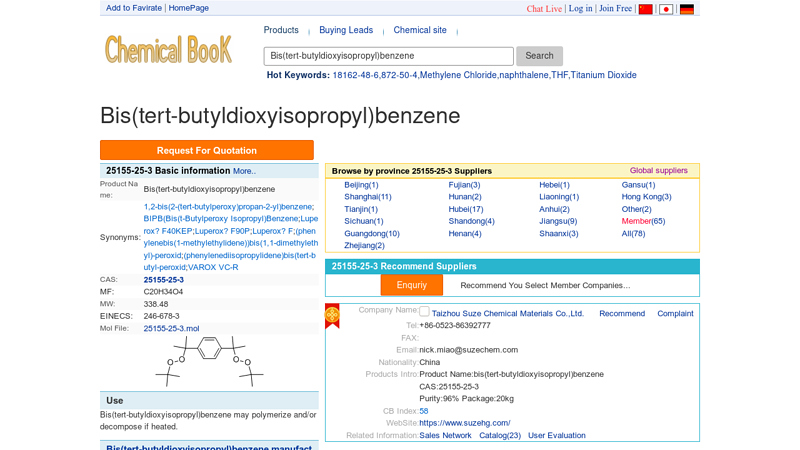Visit https://www.suzehg.com/ website link
Image resolution: width=800 pixels, height=450 pixels.
coord(465,423)
